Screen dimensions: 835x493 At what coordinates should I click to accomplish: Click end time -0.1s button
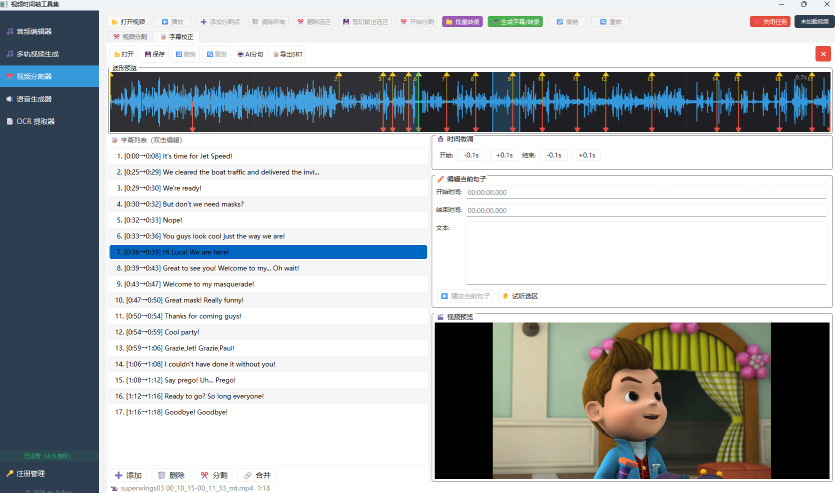[554, 155]
